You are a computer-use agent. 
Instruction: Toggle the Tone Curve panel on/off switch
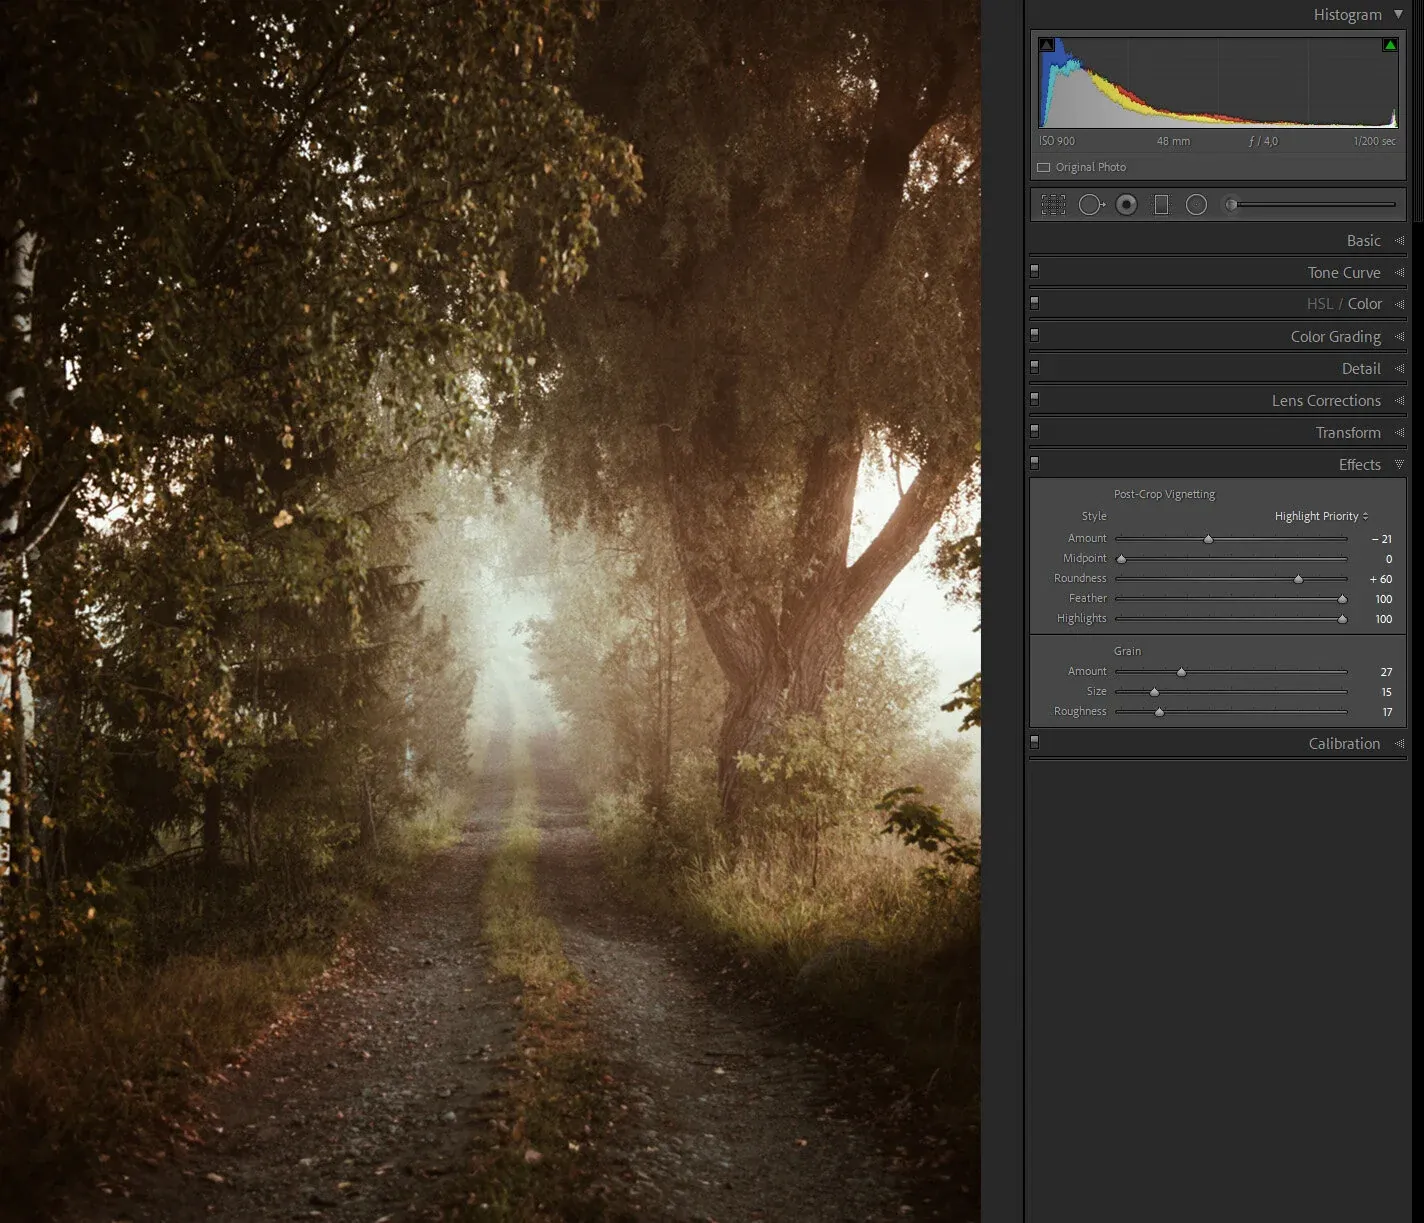click(x=1035, y=271)
